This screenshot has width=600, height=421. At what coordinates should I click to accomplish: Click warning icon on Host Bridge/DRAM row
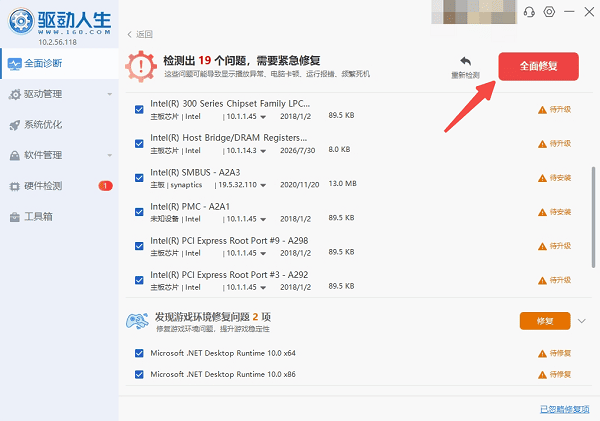click(x=542, y=144)
